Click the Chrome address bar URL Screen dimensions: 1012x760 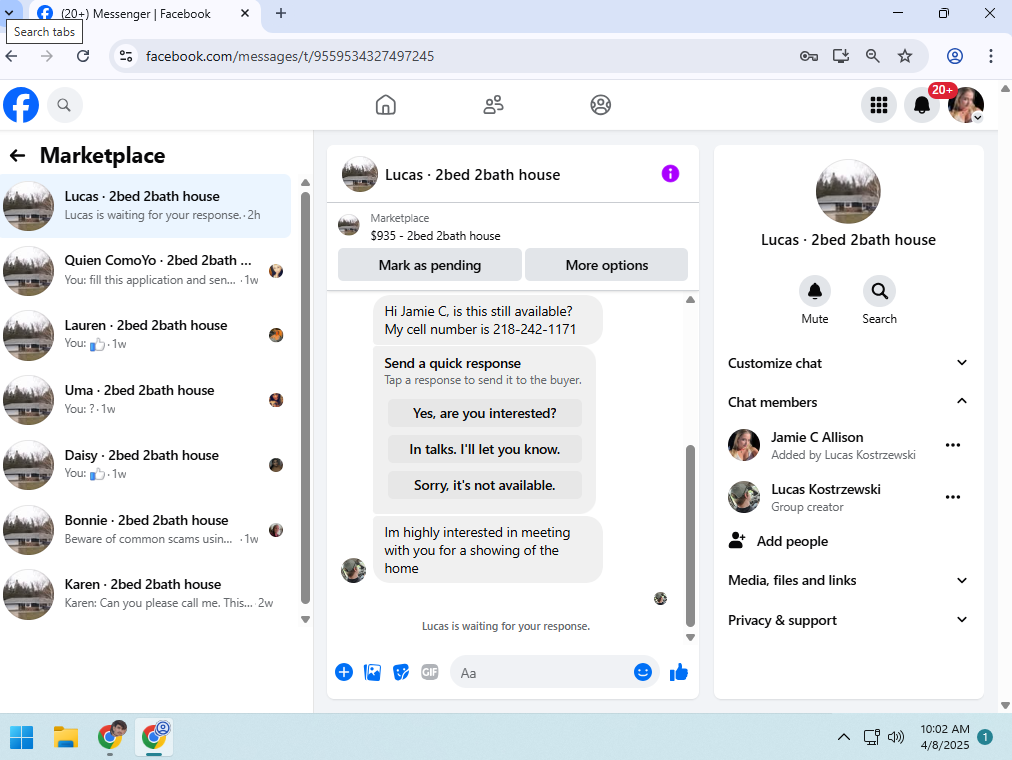(x=290, y=56)
